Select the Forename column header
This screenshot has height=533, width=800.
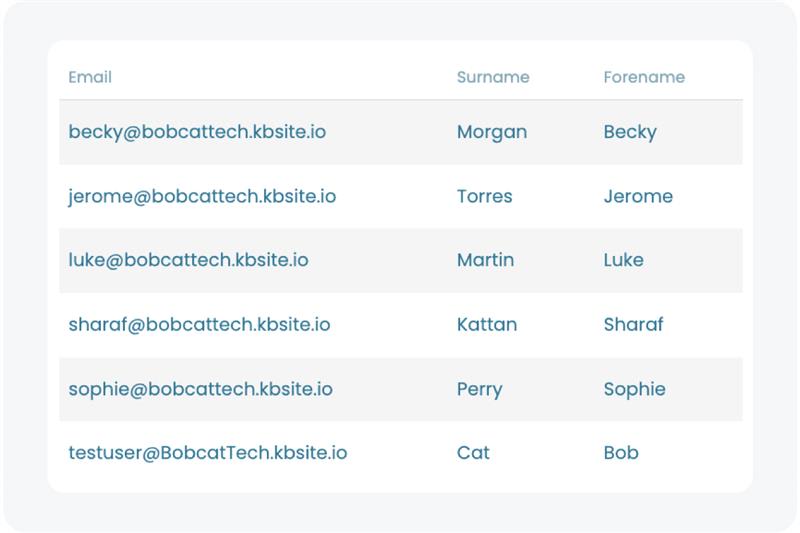pyautogui.click(x=644, y=77)
